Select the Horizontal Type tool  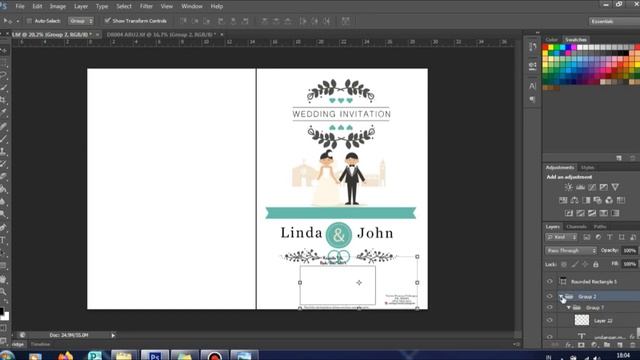[x=3, y=240]
